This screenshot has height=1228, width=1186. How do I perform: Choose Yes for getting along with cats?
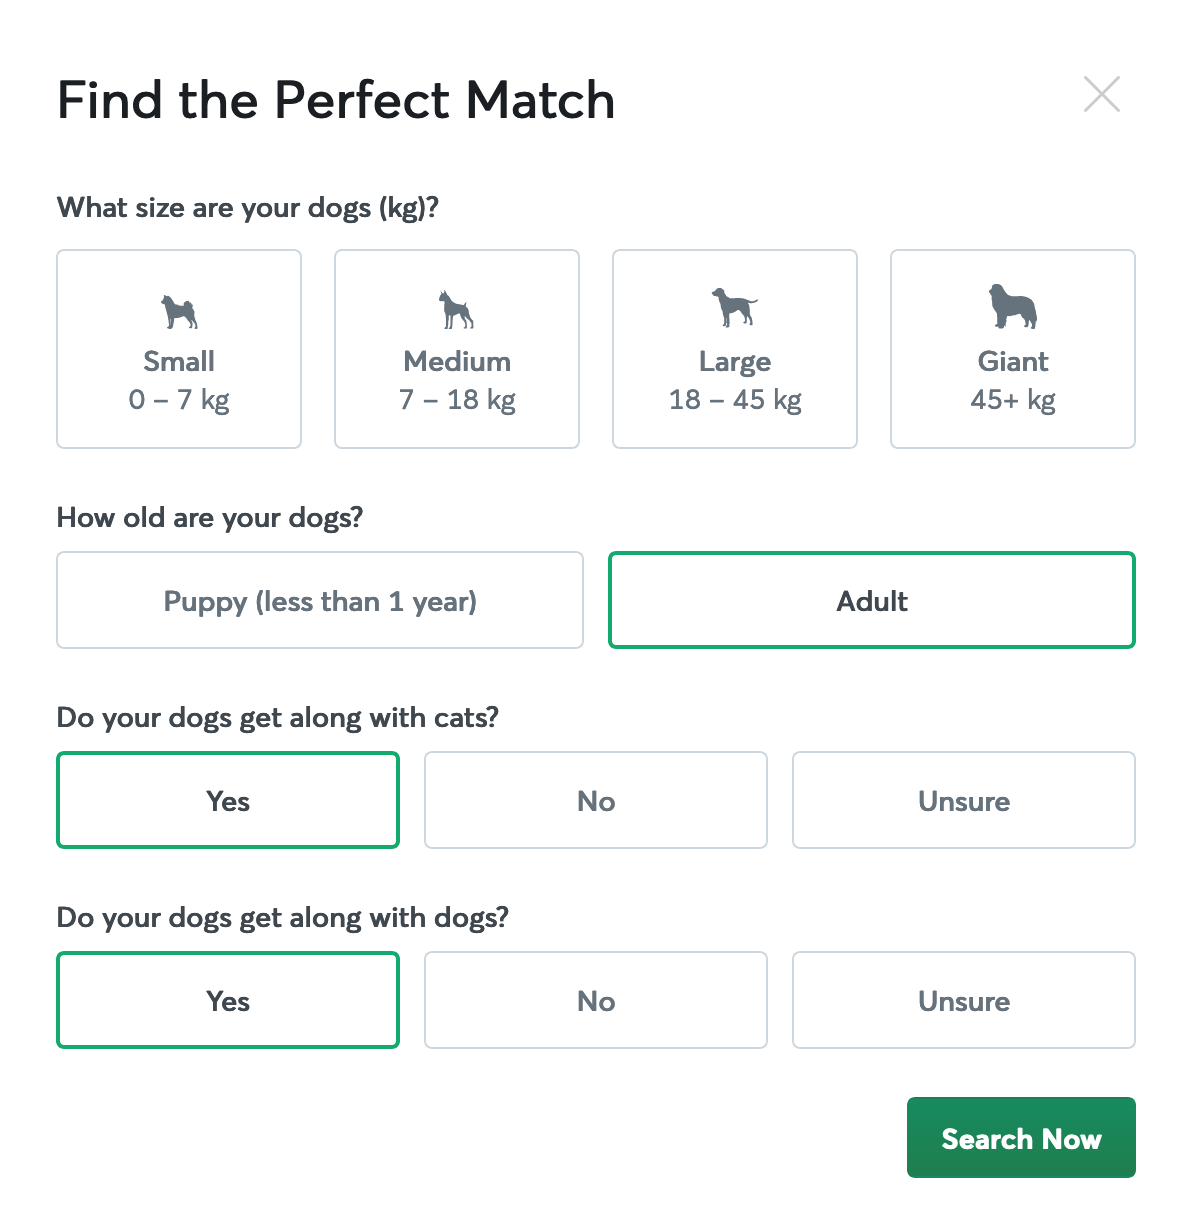tap(228, 801)
